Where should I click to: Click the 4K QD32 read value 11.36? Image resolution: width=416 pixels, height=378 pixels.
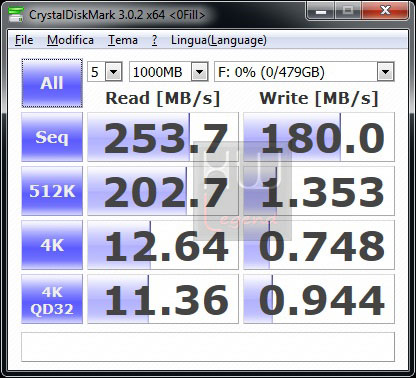pyautogui.click(x=163, y=299)
